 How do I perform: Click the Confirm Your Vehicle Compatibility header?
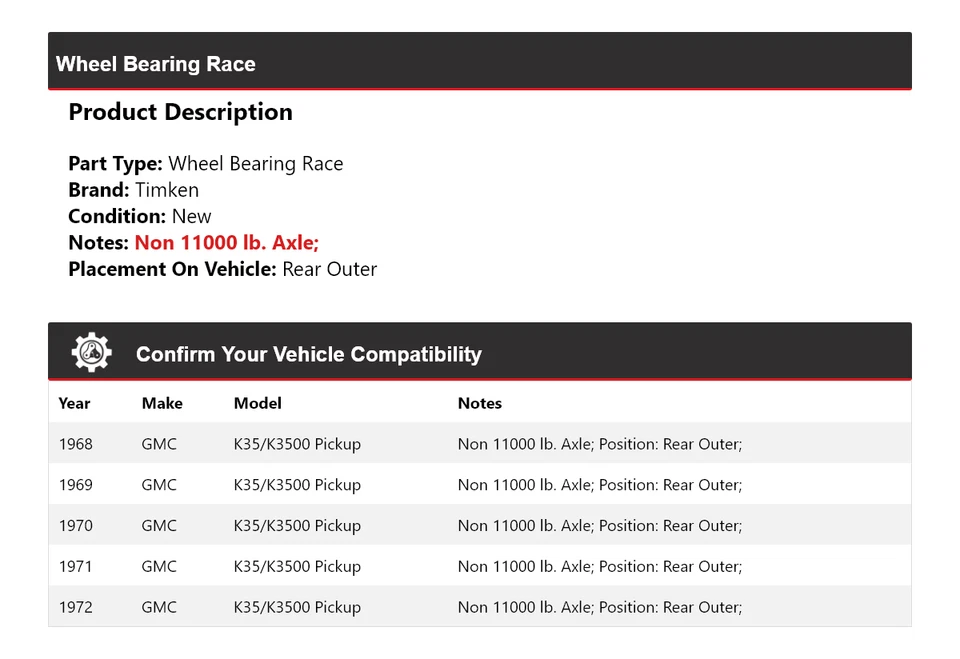(x=308, y=354)
